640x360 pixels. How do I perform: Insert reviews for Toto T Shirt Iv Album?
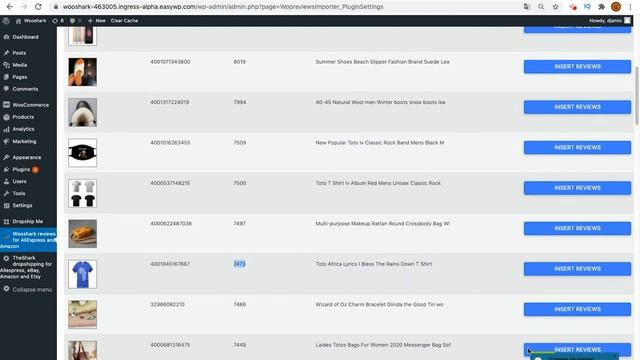577,188
